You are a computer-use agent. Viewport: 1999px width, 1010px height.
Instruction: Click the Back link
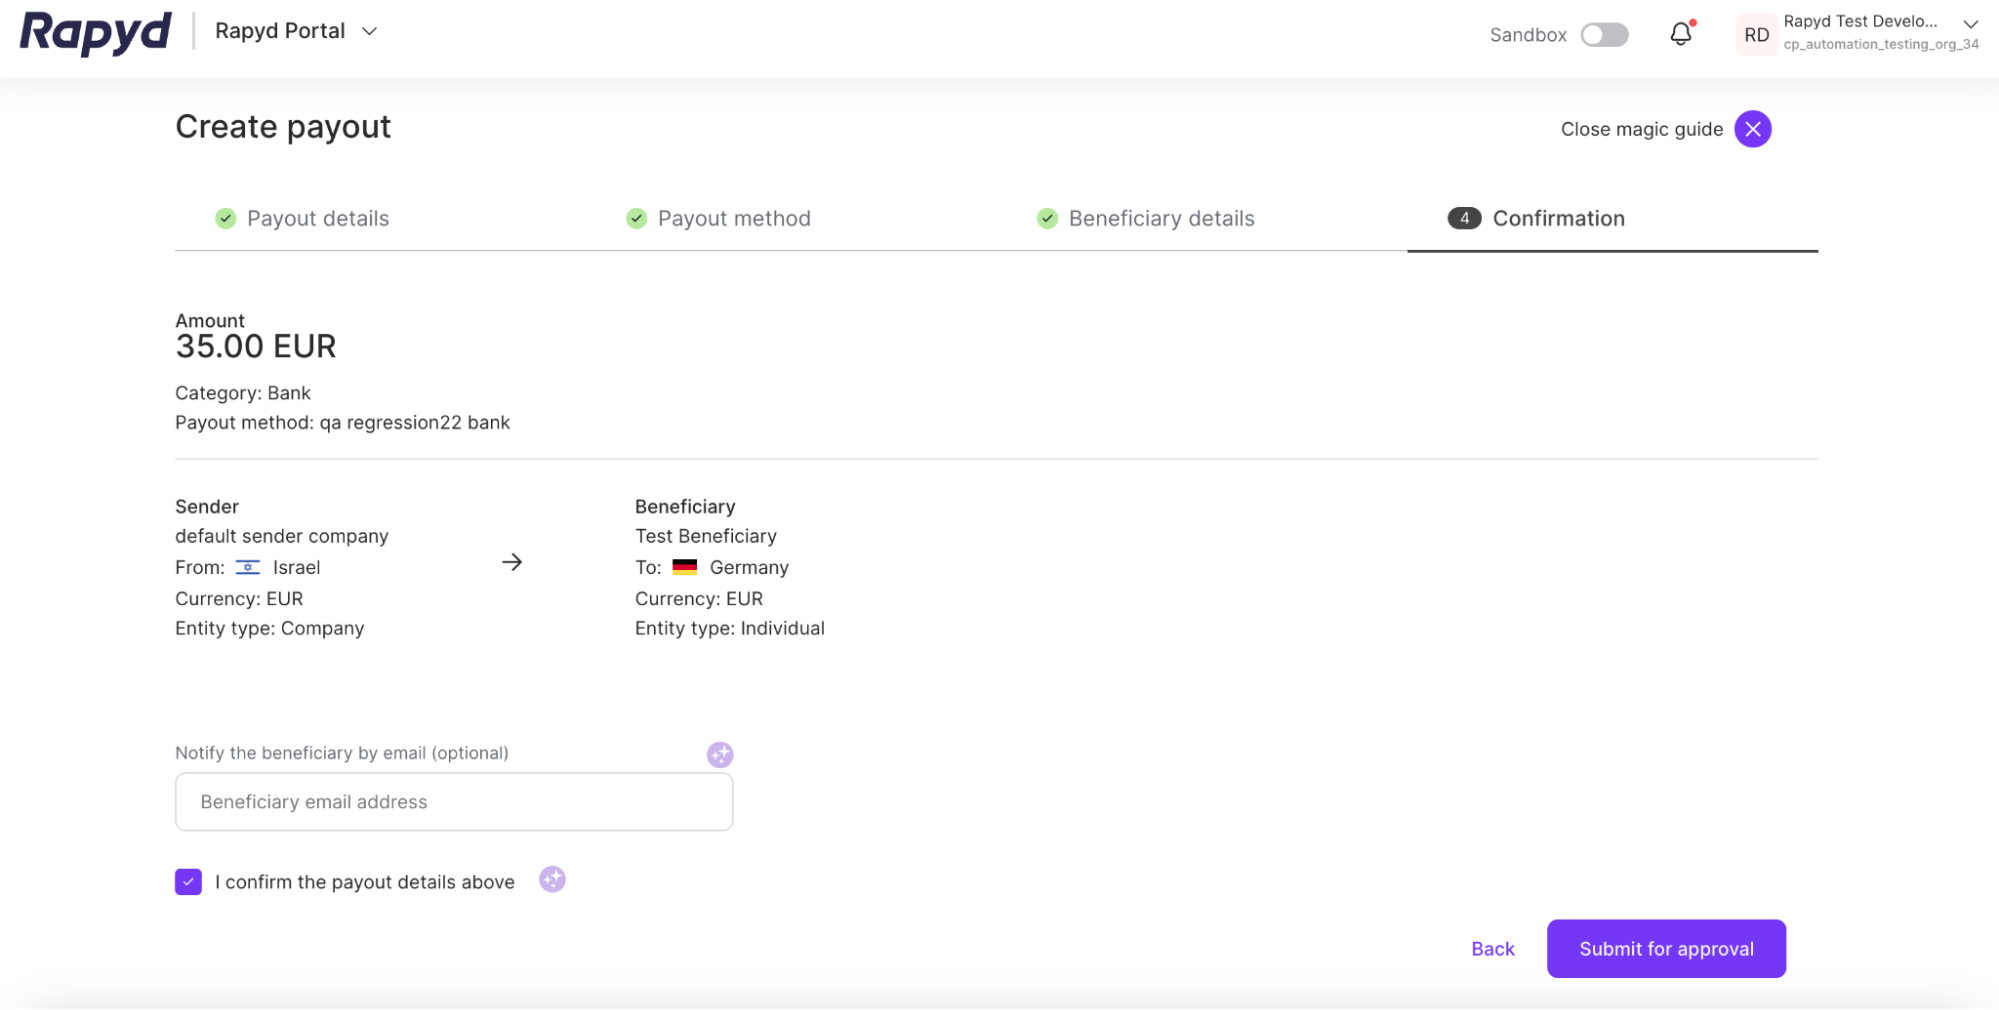1492,948
